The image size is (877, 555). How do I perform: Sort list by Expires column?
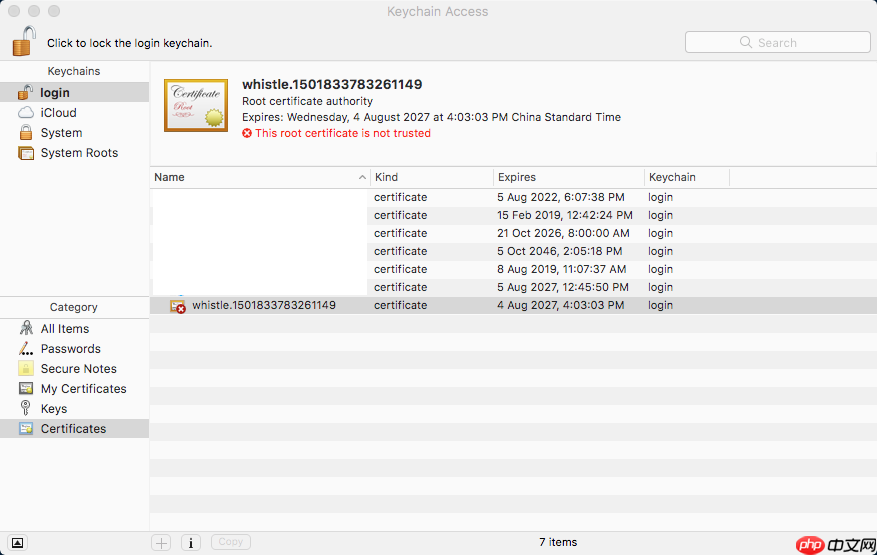(568, 177)
